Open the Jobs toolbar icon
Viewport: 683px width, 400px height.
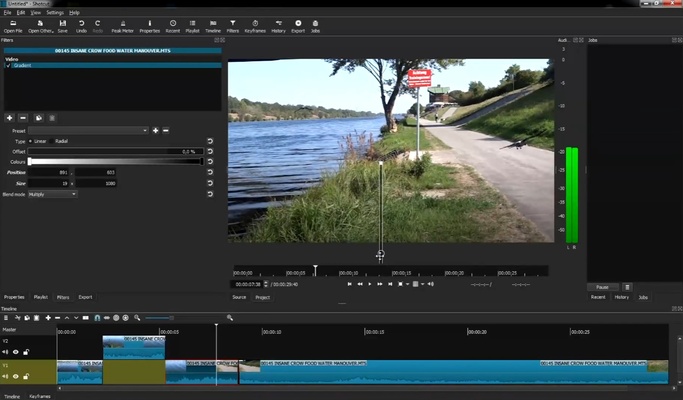tap(315, 26)
